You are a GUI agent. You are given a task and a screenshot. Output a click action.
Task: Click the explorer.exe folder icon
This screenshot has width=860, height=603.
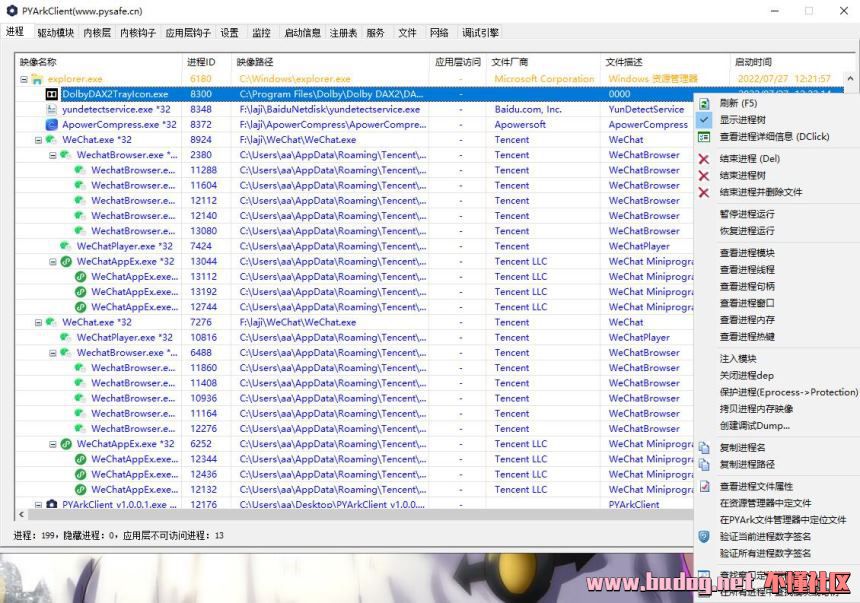coord(37,79)
